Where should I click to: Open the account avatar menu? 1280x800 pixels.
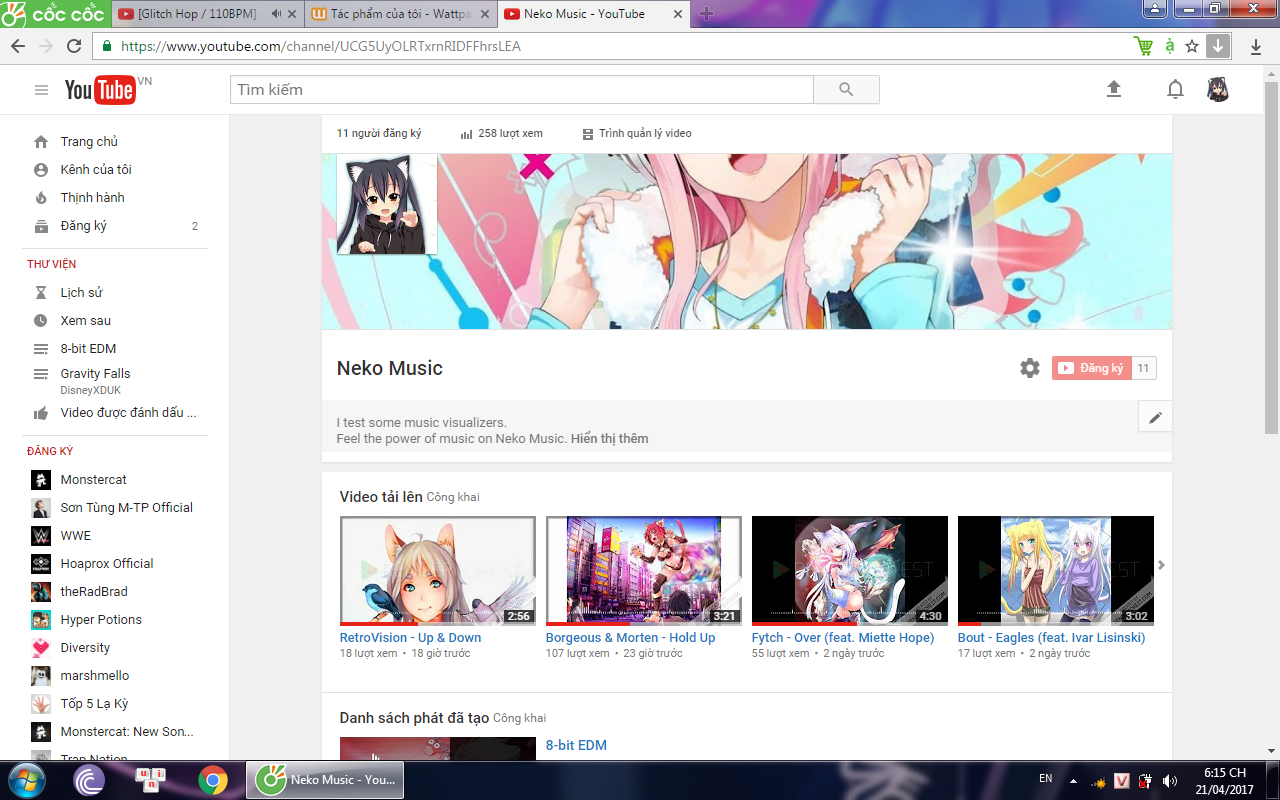pos(1217,90)
